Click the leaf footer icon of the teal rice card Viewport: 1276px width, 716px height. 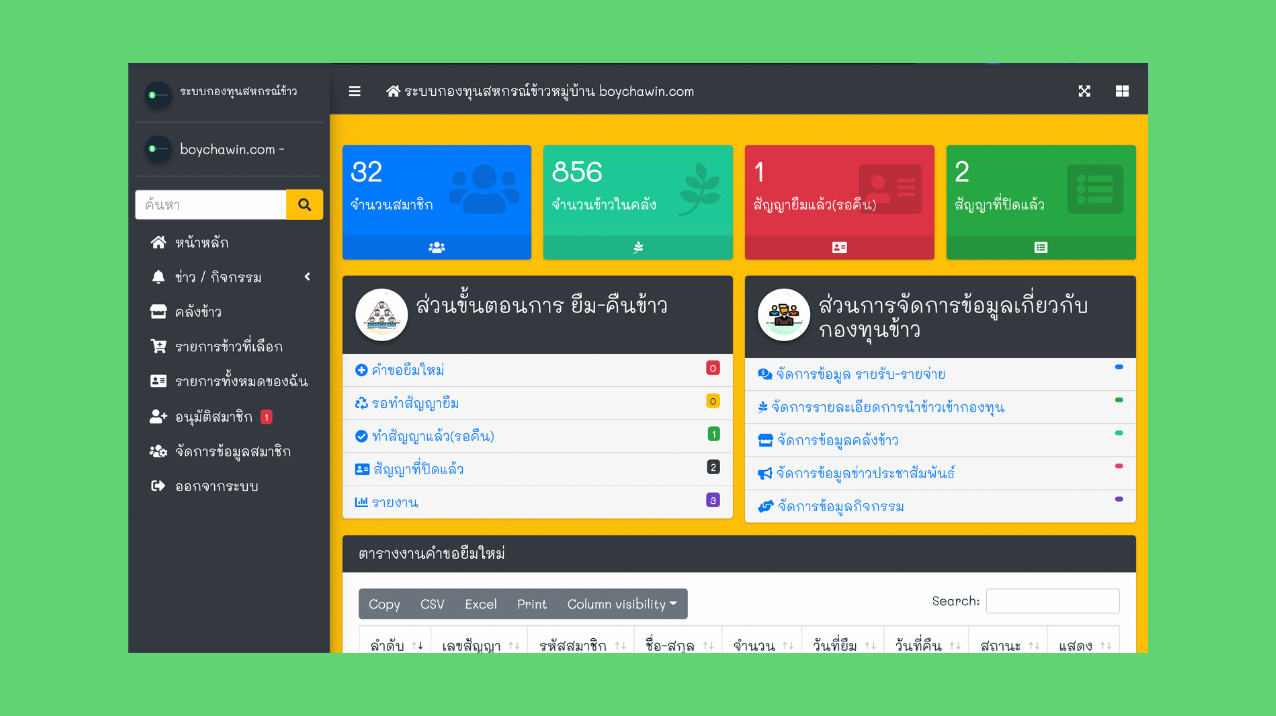click(638, 247)
